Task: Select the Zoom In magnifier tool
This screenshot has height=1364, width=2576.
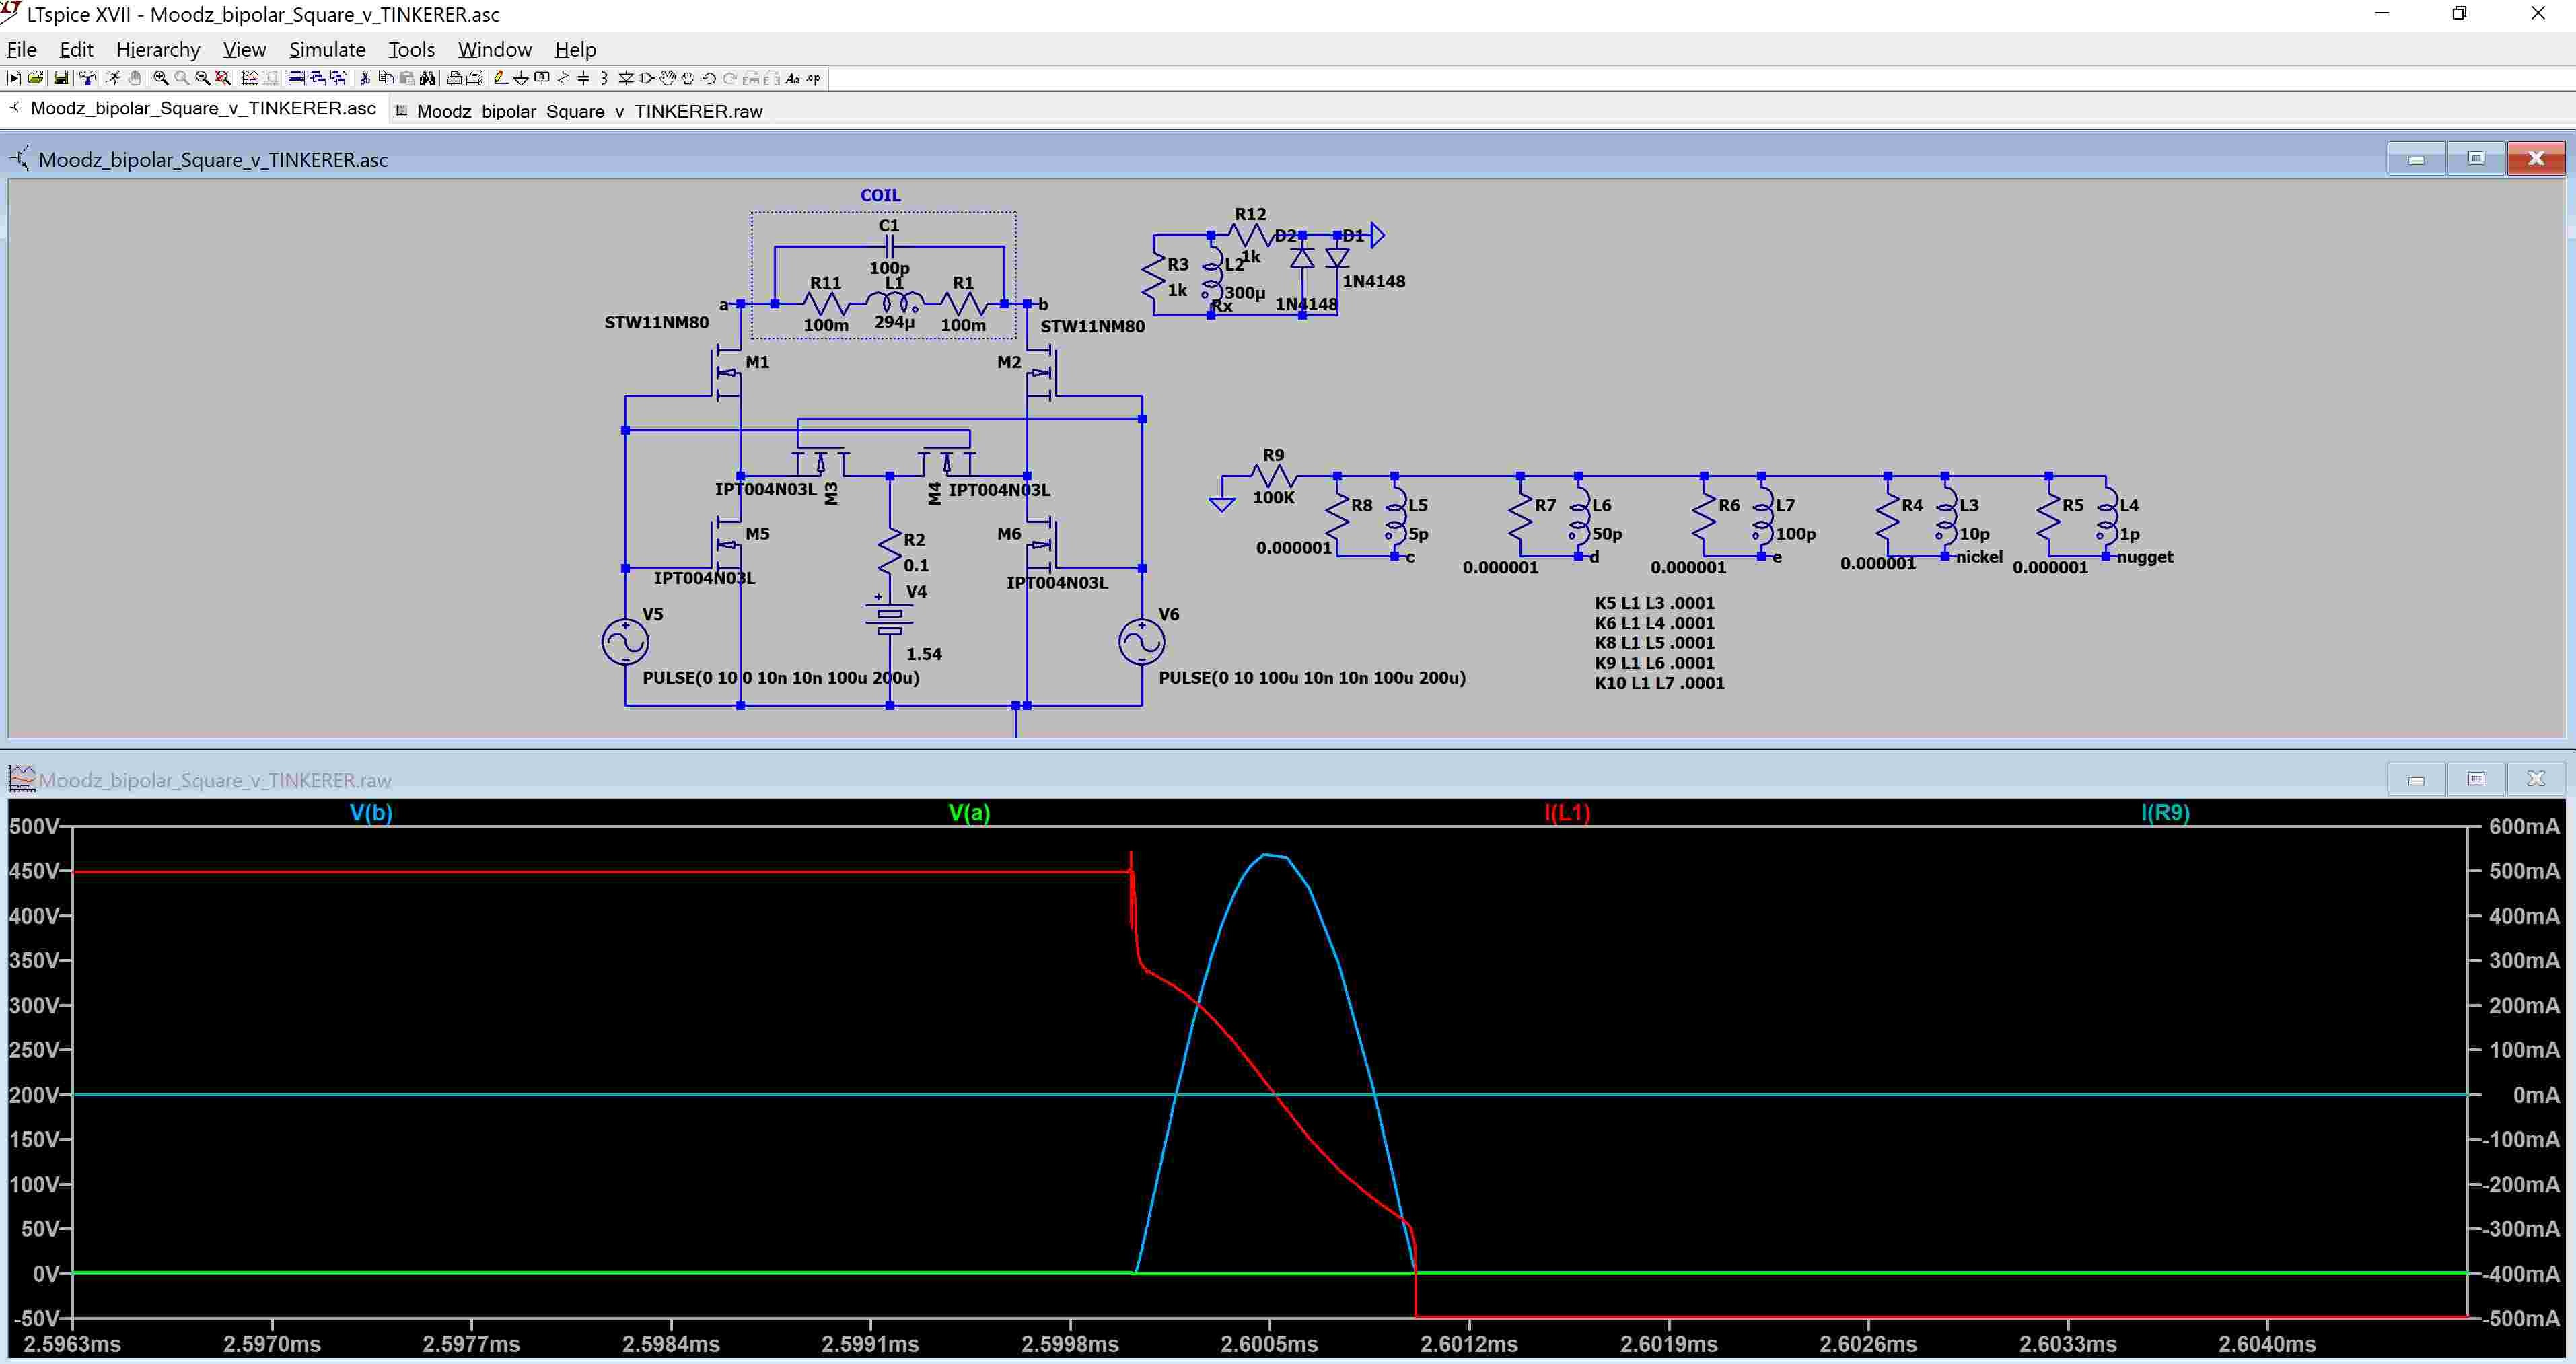Action: [x=161, y=78]
